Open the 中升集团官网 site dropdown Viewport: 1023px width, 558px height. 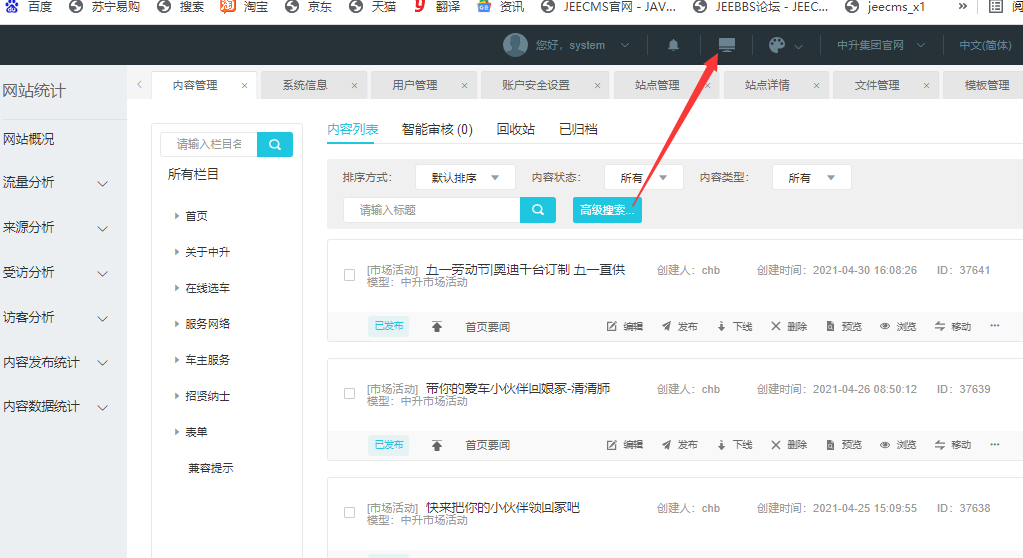[881, 45]
